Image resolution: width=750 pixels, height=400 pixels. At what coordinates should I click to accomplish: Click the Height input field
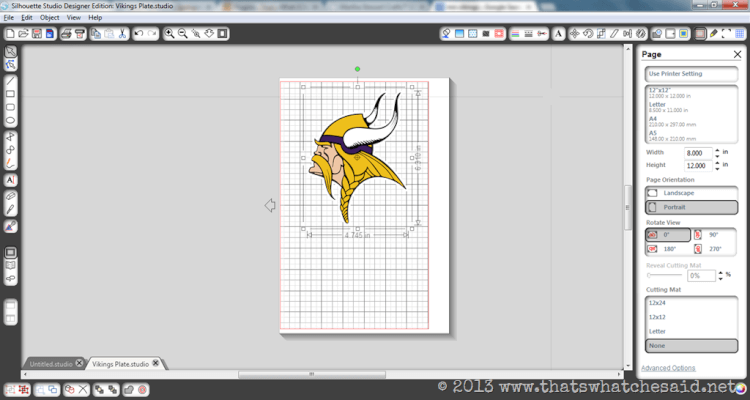pyautogui.click(x=698, y=166)
